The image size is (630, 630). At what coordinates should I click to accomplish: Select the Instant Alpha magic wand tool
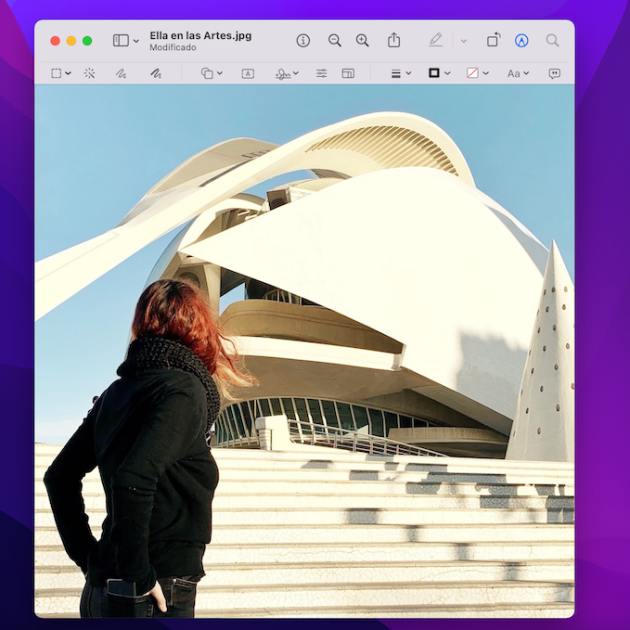[89, 73]
